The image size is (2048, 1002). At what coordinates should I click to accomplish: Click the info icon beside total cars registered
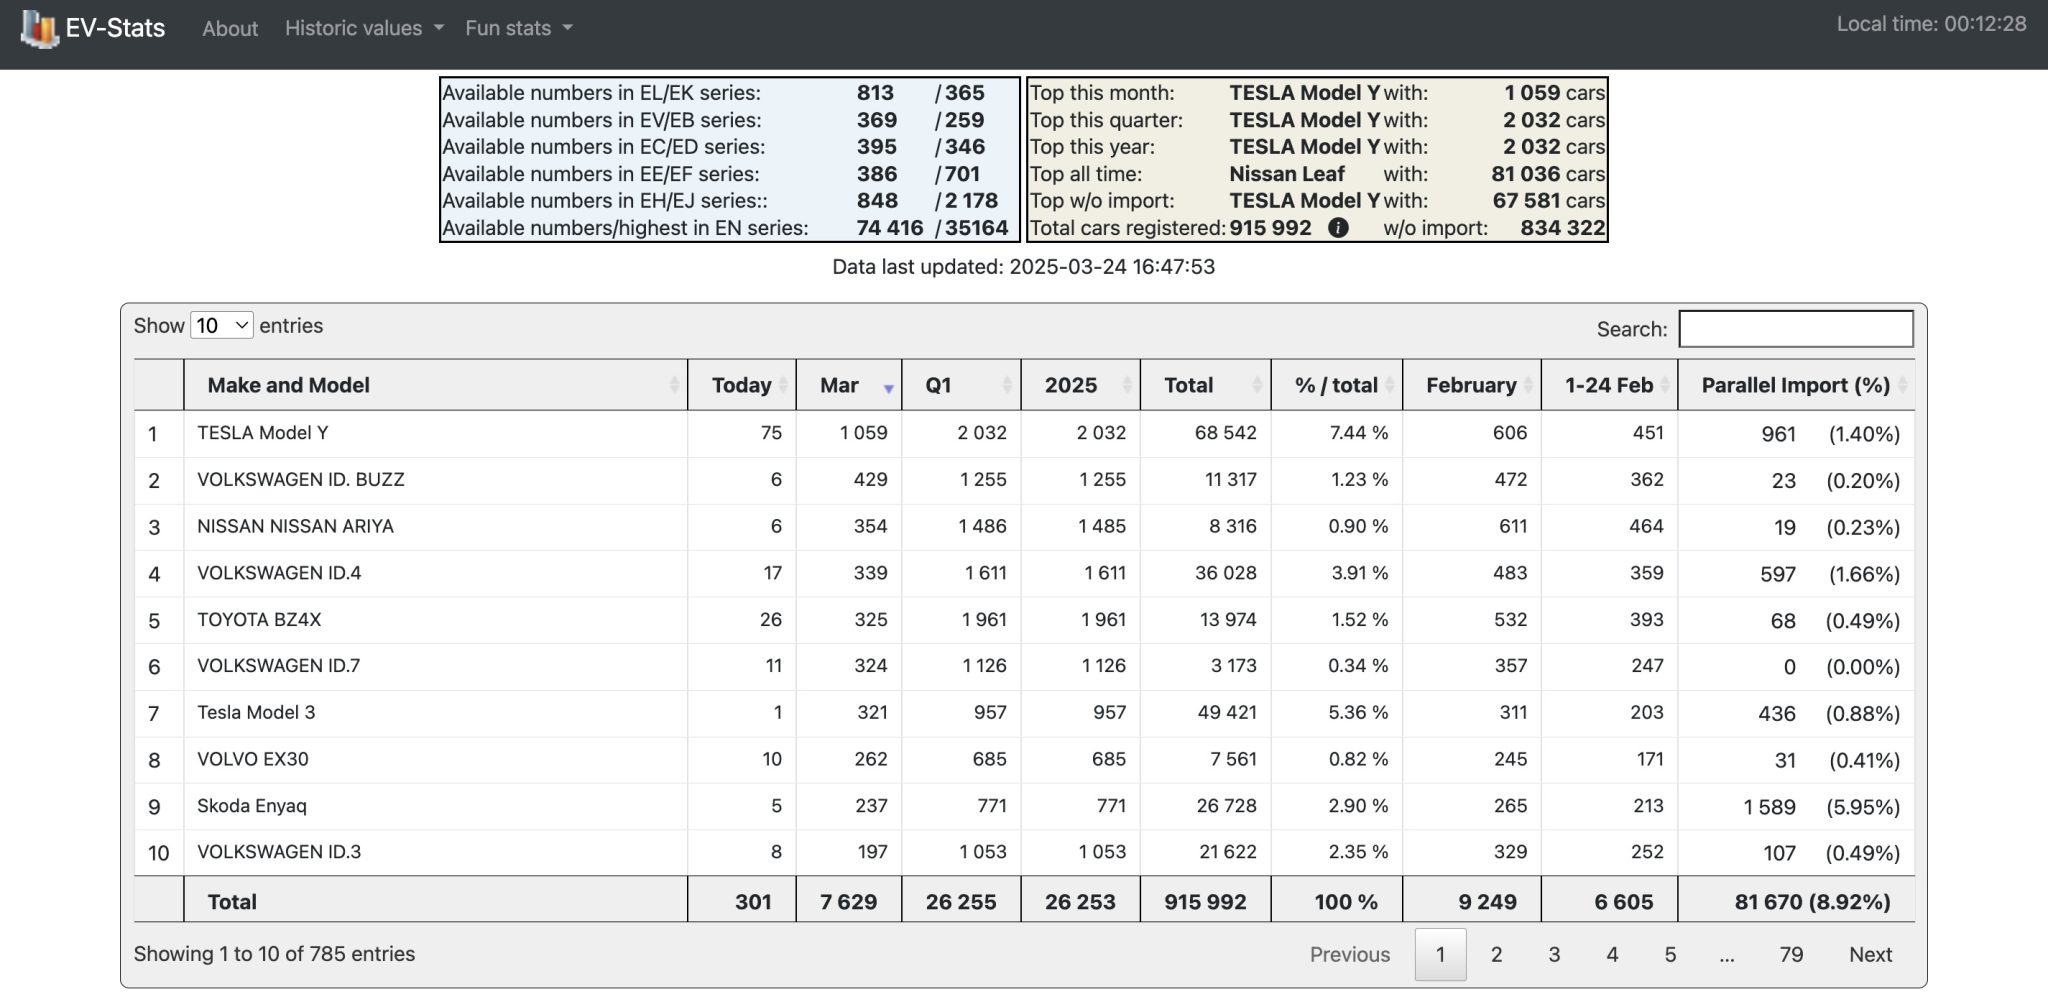[x=1338, y=228]
